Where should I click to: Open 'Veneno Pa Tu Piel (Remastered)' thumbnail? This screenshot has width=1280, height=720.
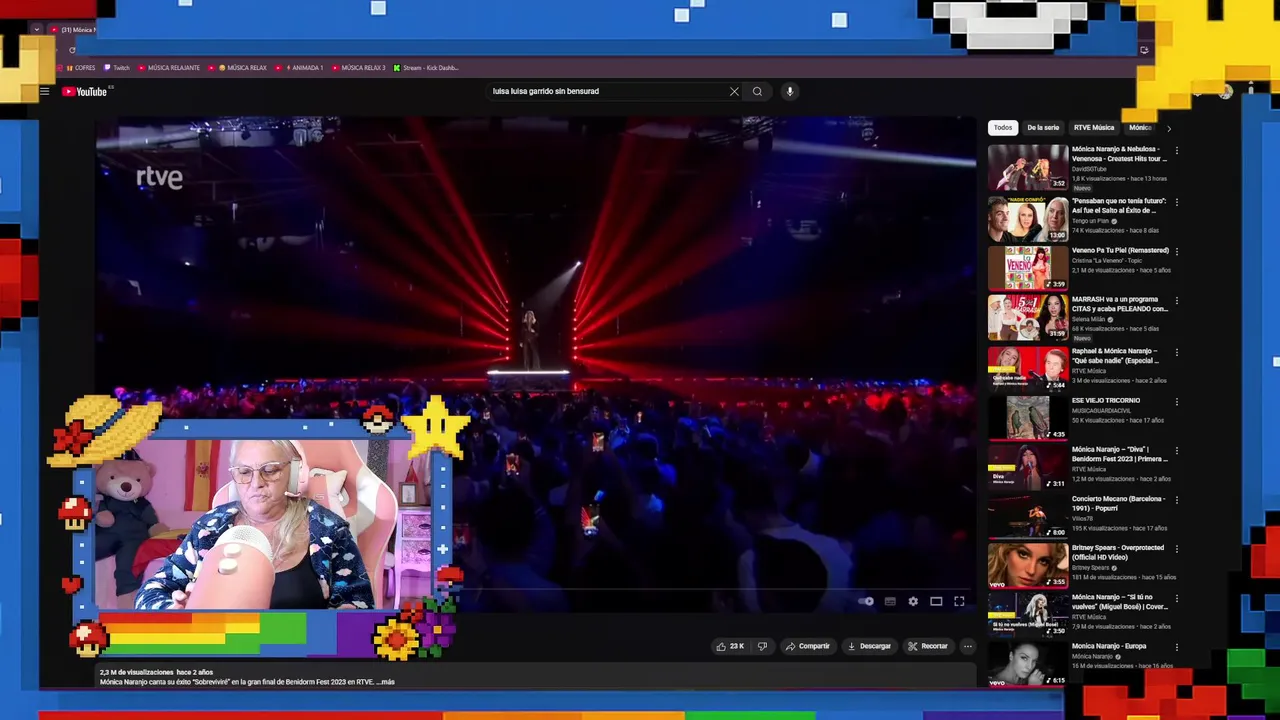click(1028, 268)
